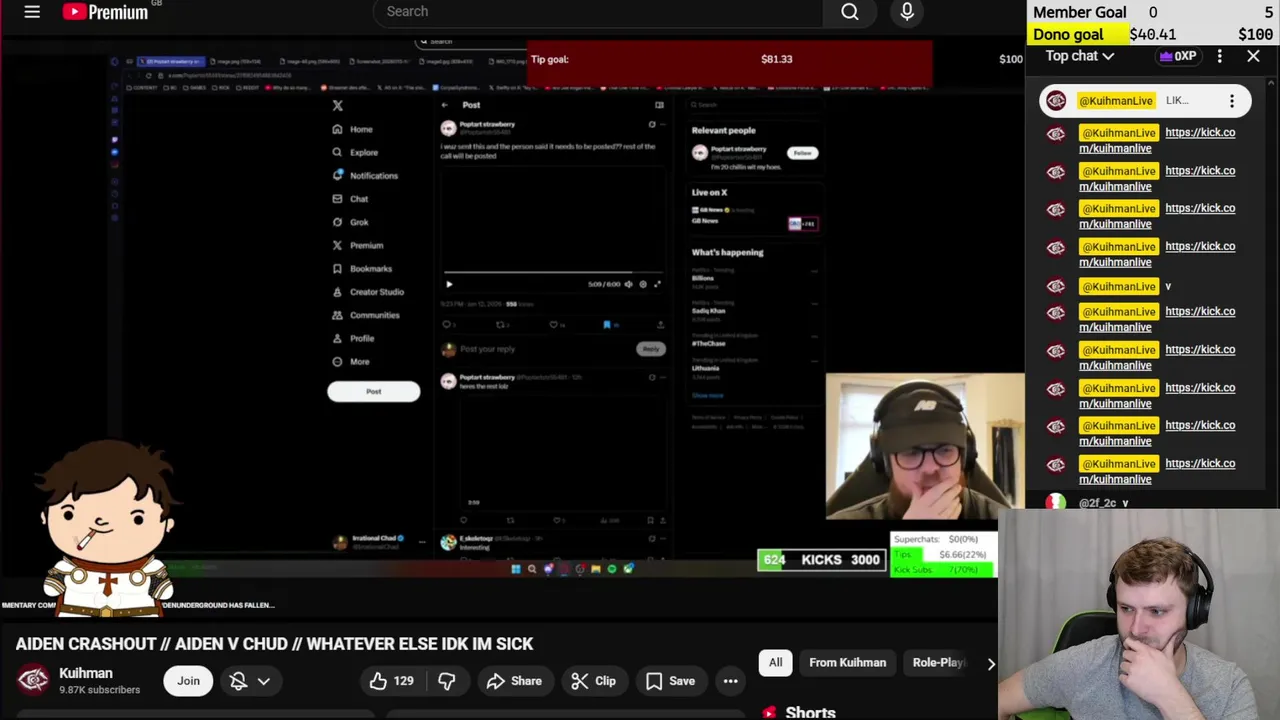Close the live chat panel
This screenshot has width=1280, height=720.
1253,57
